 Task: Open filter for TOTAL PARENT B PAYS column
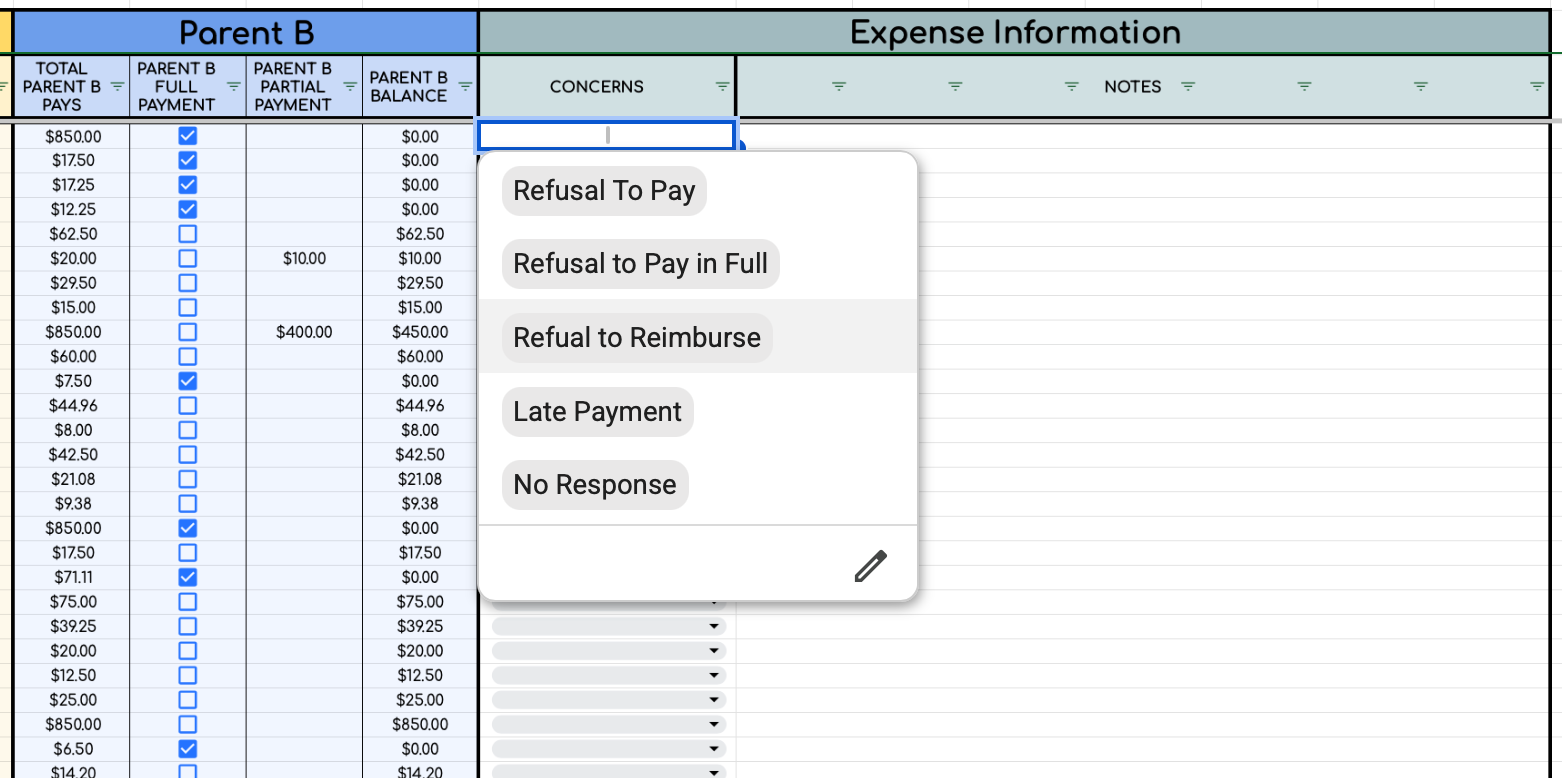(117, 86)
